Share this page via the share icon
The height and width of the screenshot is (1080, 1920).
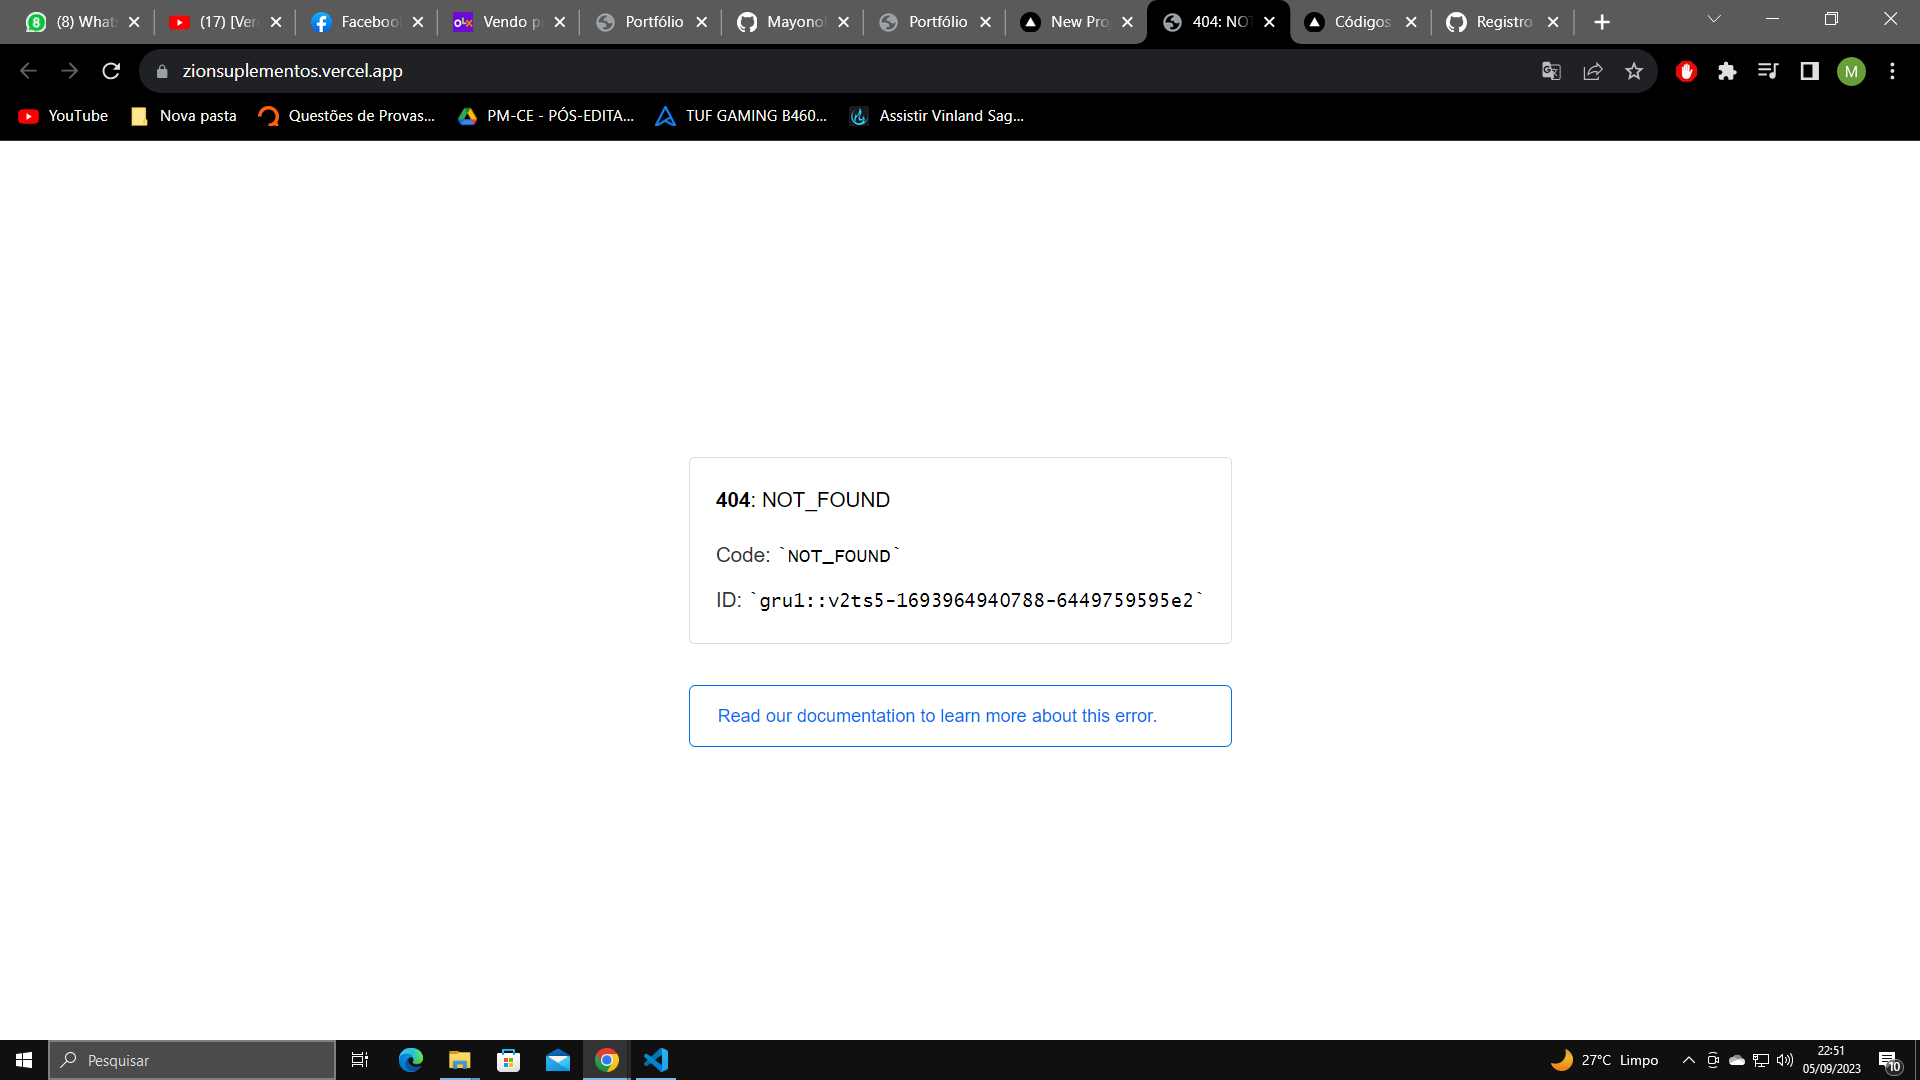point(1593,71)
